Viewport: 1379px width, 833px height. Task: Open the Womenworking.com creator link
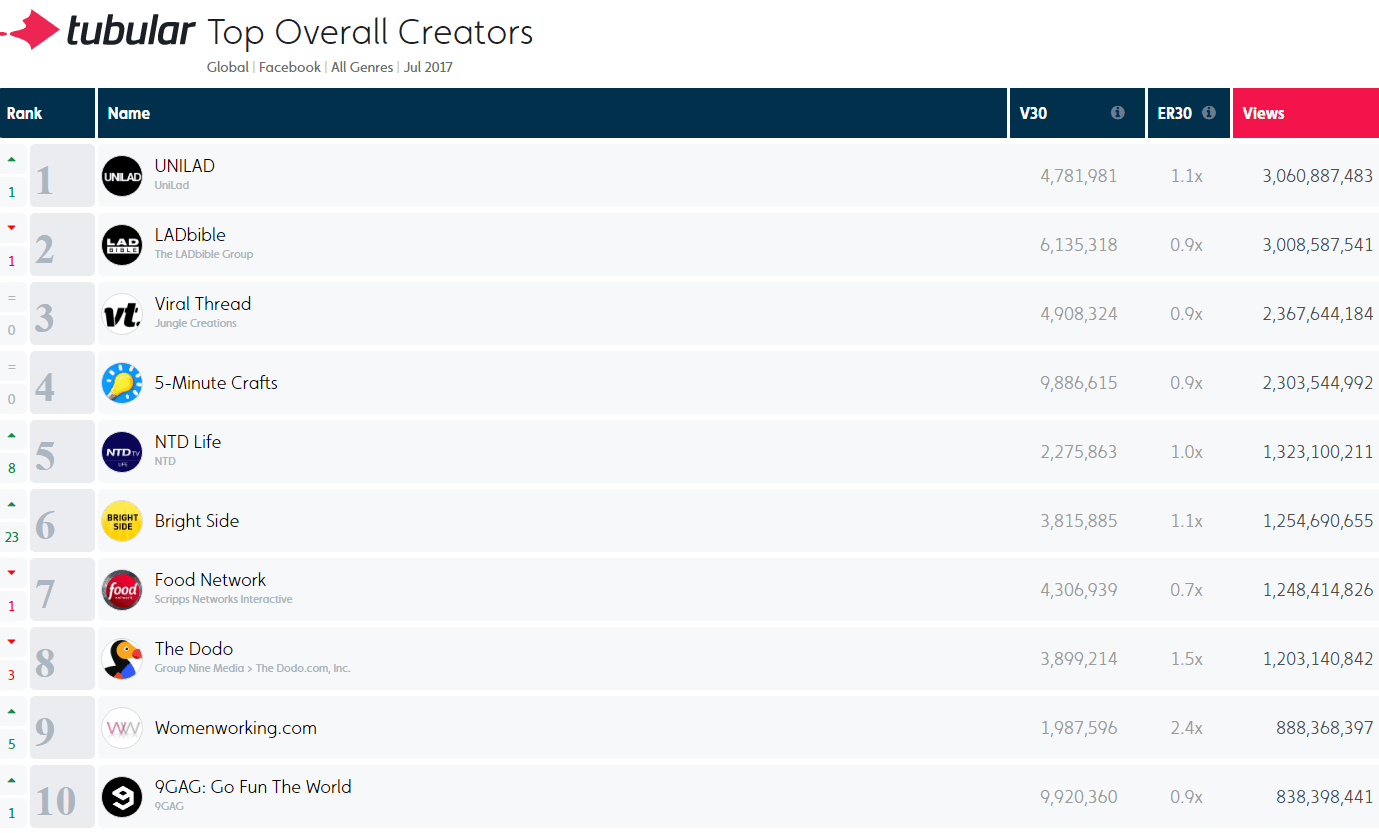pos(236,728)
